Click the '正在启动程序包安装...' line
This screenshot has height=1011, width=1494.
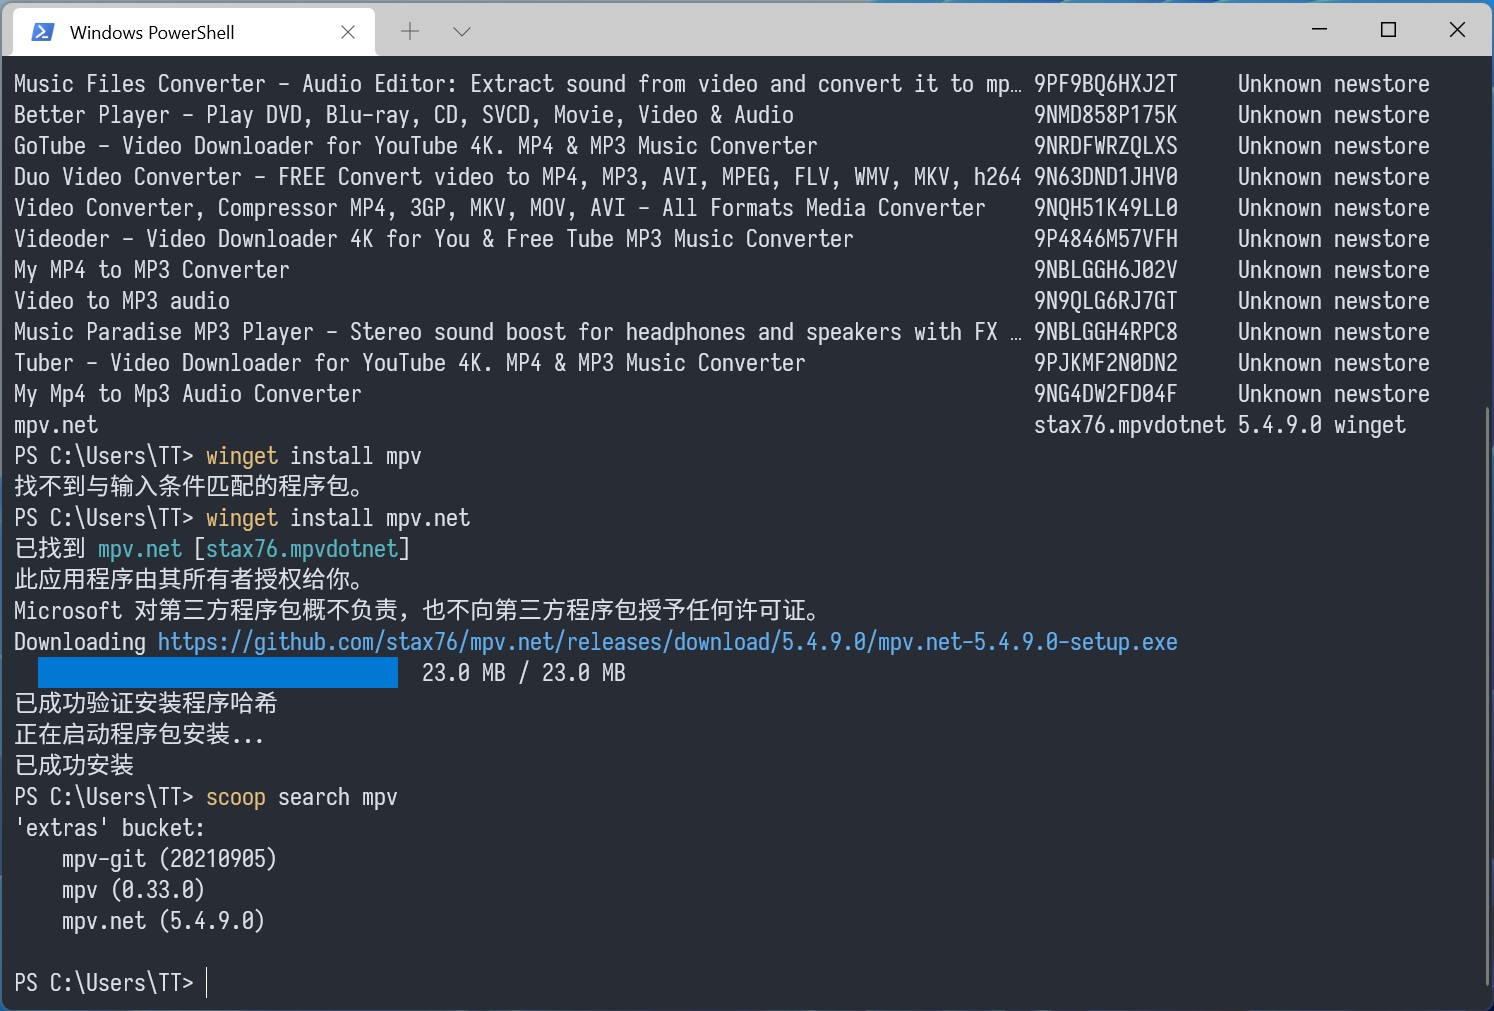pyautogui.click(x=140, y=735)
